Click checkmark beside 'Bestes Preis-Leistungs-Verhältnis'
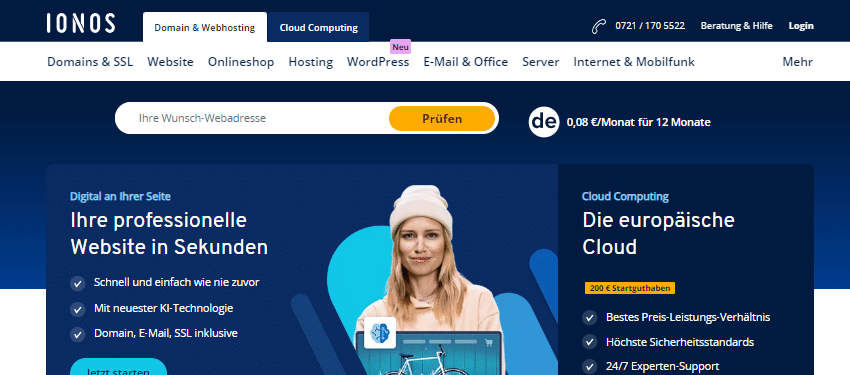The image size is (850, 375). click(590, 318)
